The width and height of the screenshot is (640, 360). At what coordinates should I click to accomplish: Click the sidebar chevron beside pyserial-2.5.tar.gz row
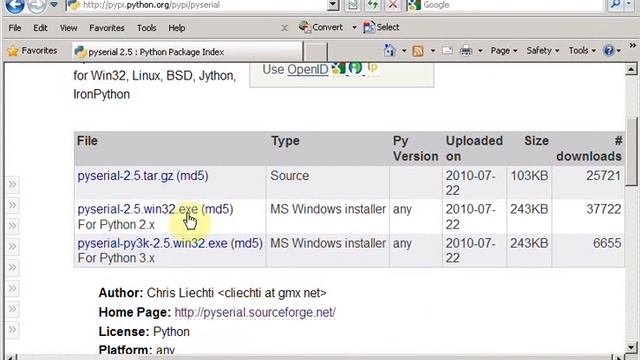coord(12,184)
